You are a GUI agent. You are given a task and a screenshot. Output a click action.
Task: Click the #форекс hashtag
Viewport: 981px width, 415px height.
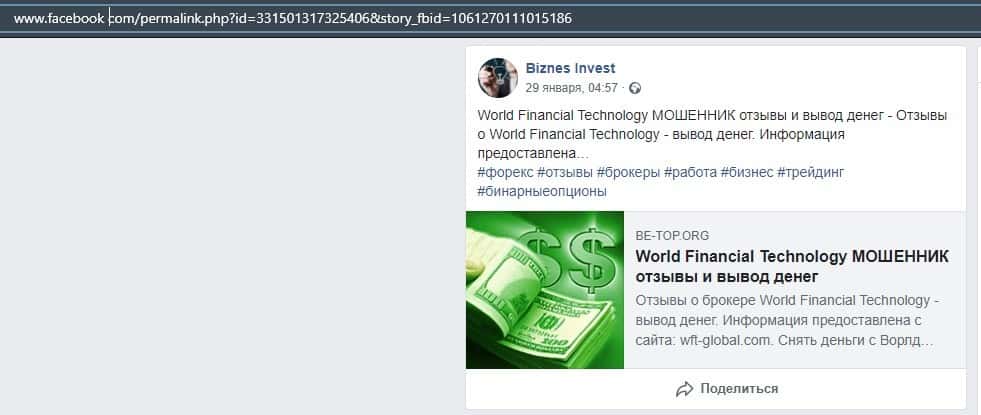click(506, 172)
